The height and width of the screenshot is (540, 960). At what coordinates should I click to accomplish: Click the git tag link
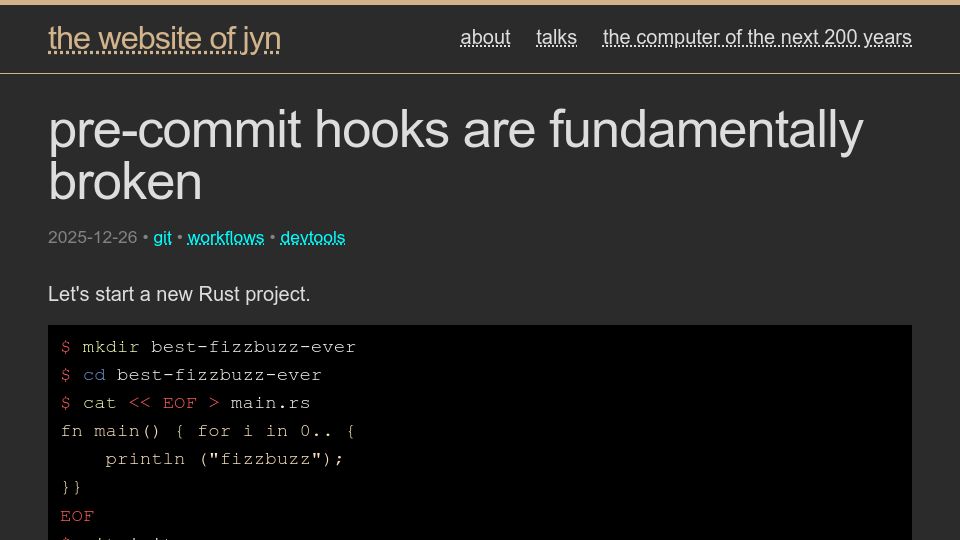162,238
